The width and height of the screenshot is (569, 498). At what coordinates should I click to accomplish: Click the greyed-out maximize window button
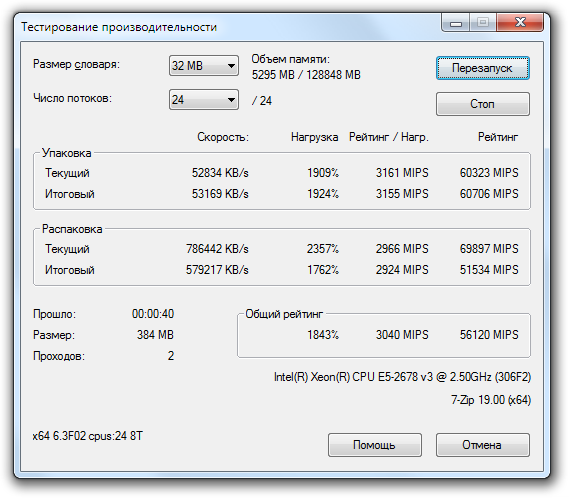(483, 23)
